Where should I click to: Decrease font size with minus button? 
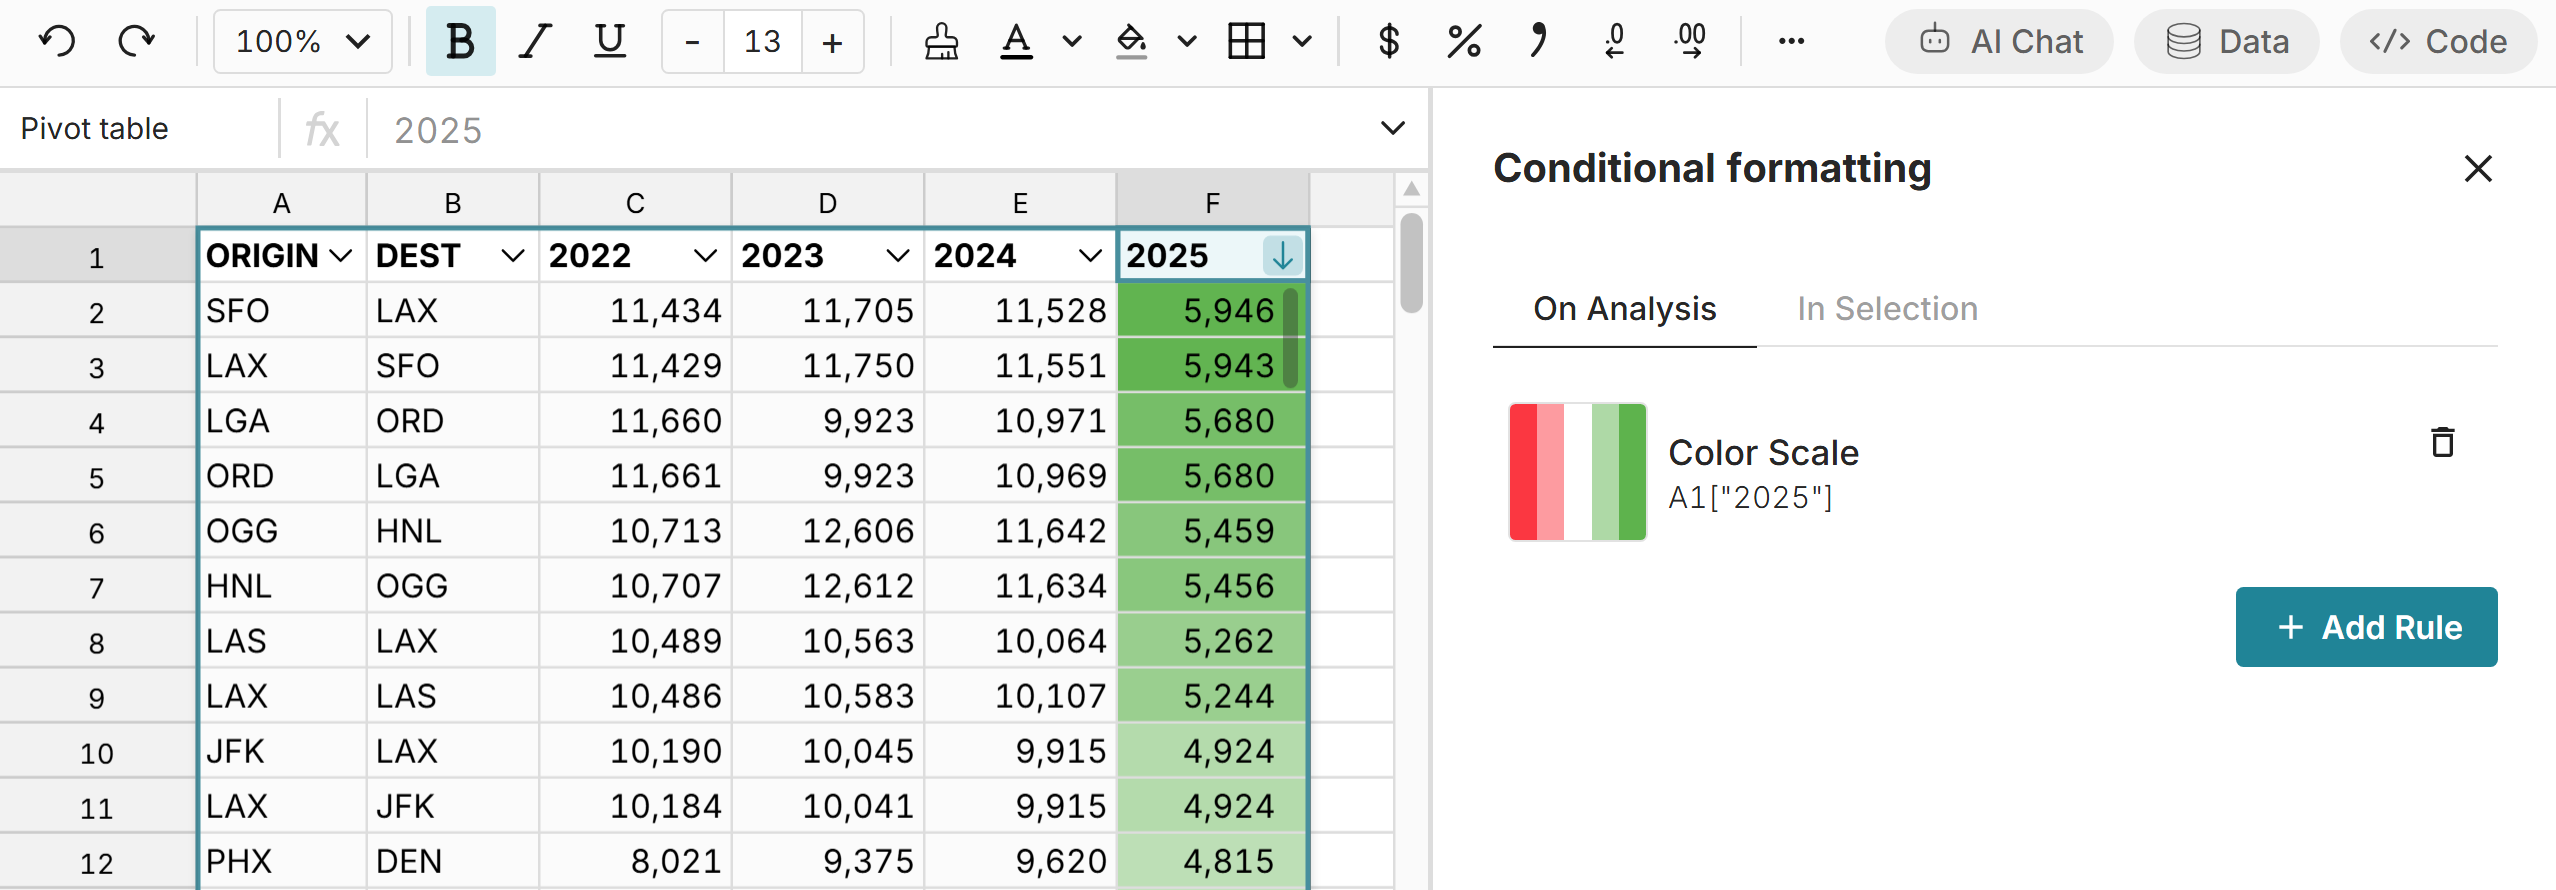[692, 42]
